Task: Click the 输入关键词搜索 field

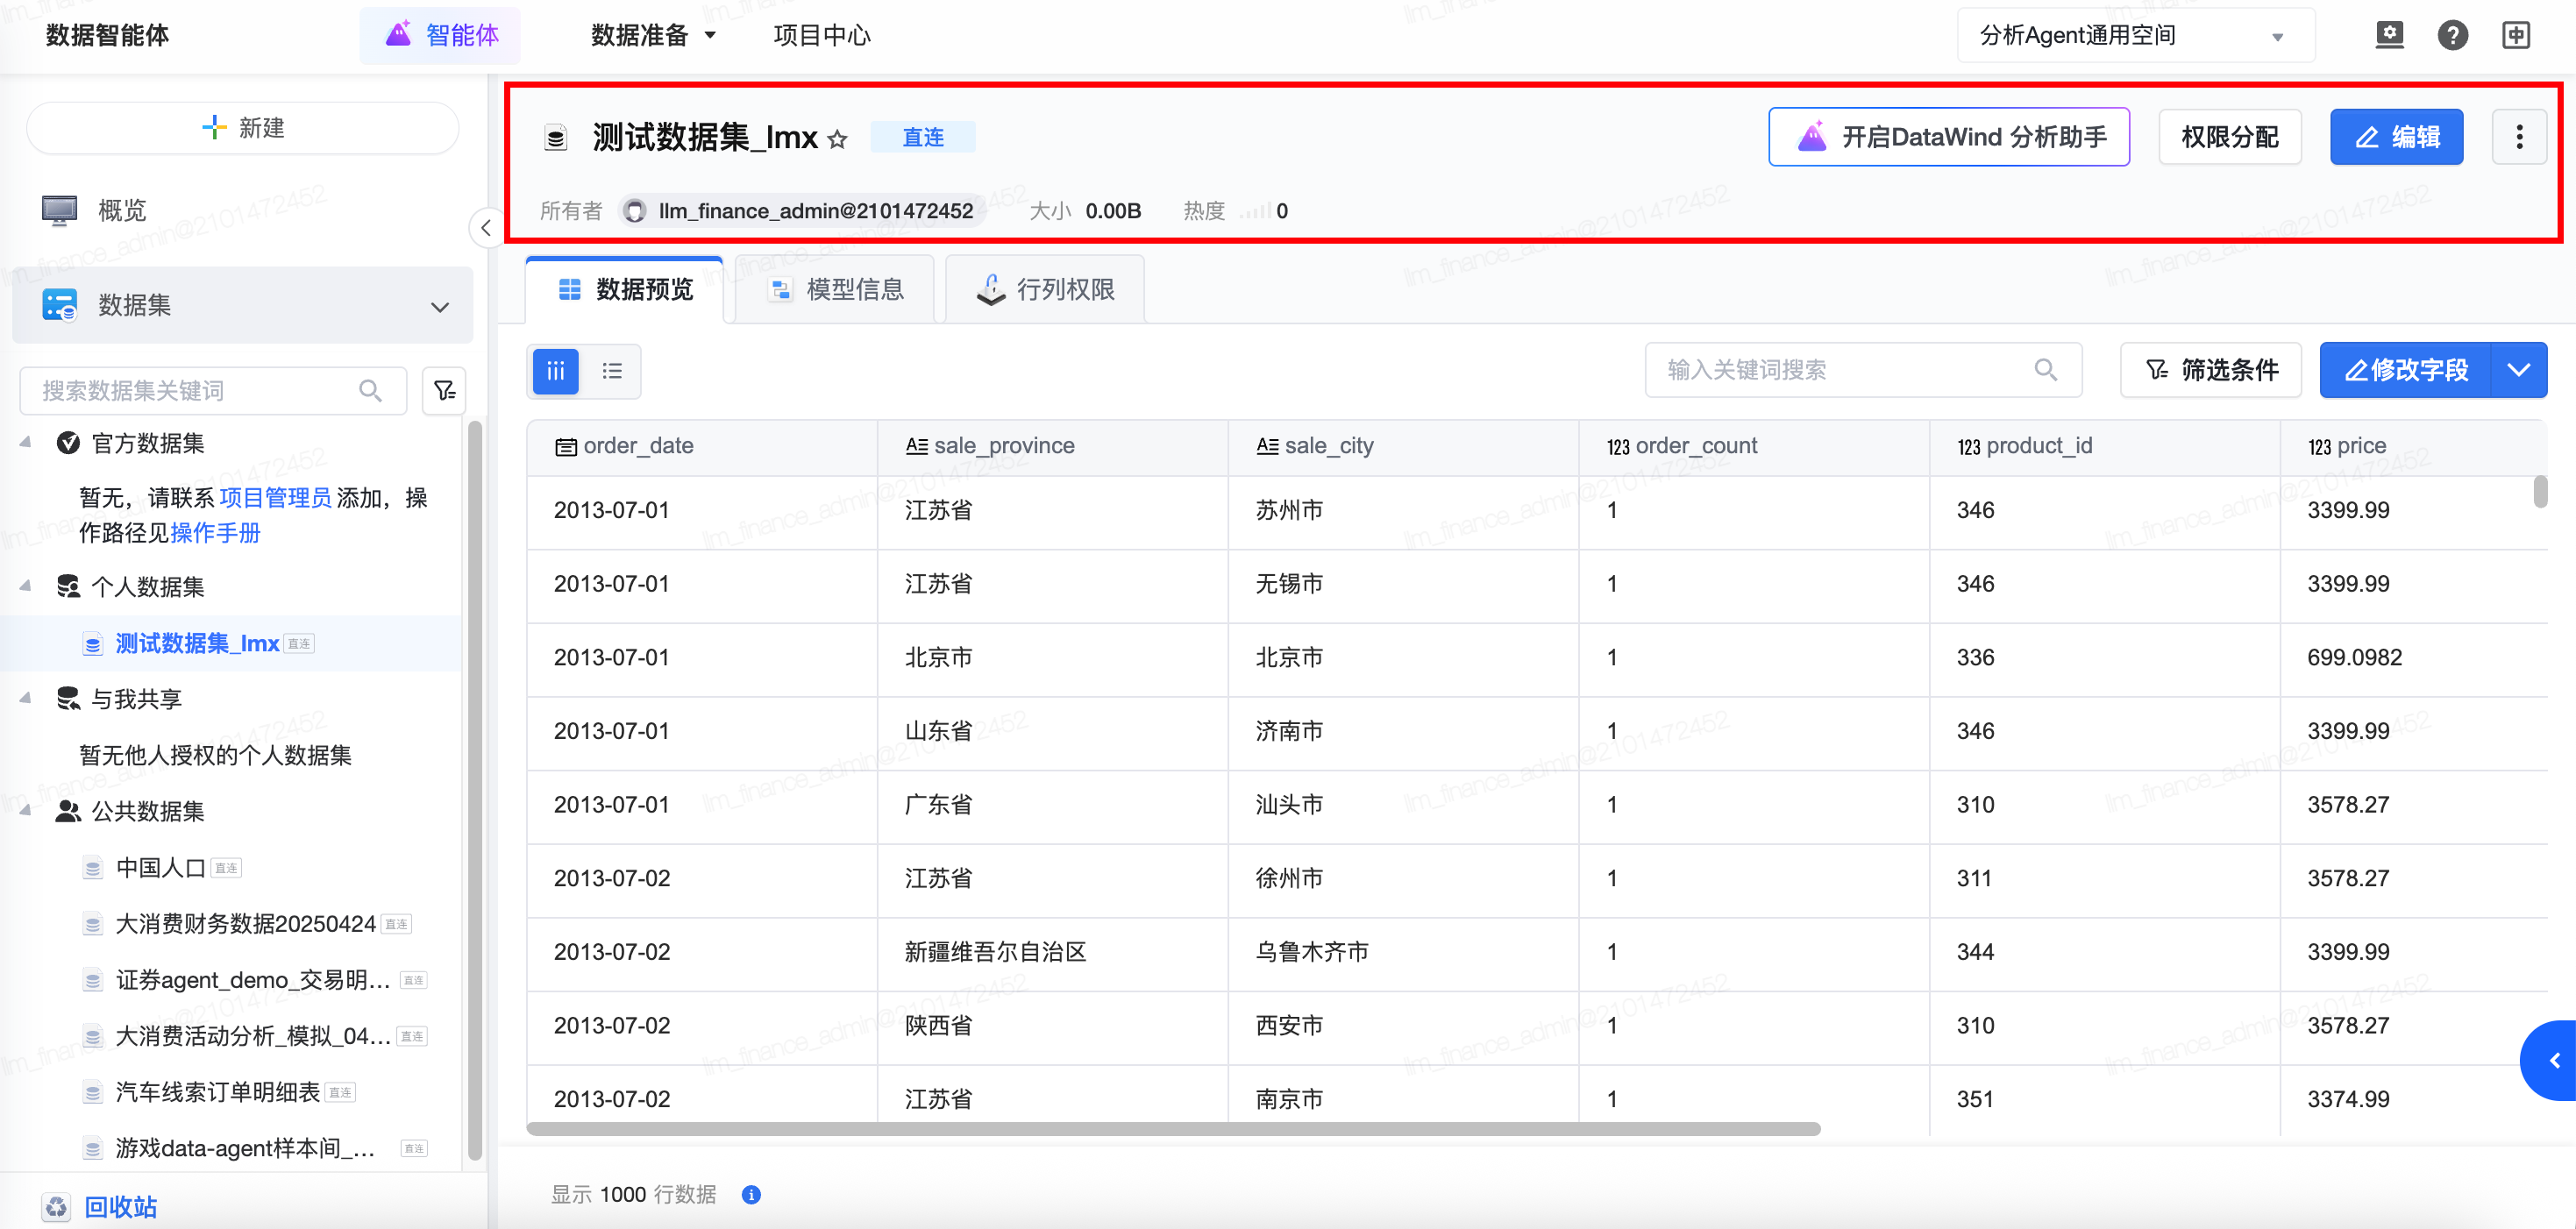Action: point(1863,370)
